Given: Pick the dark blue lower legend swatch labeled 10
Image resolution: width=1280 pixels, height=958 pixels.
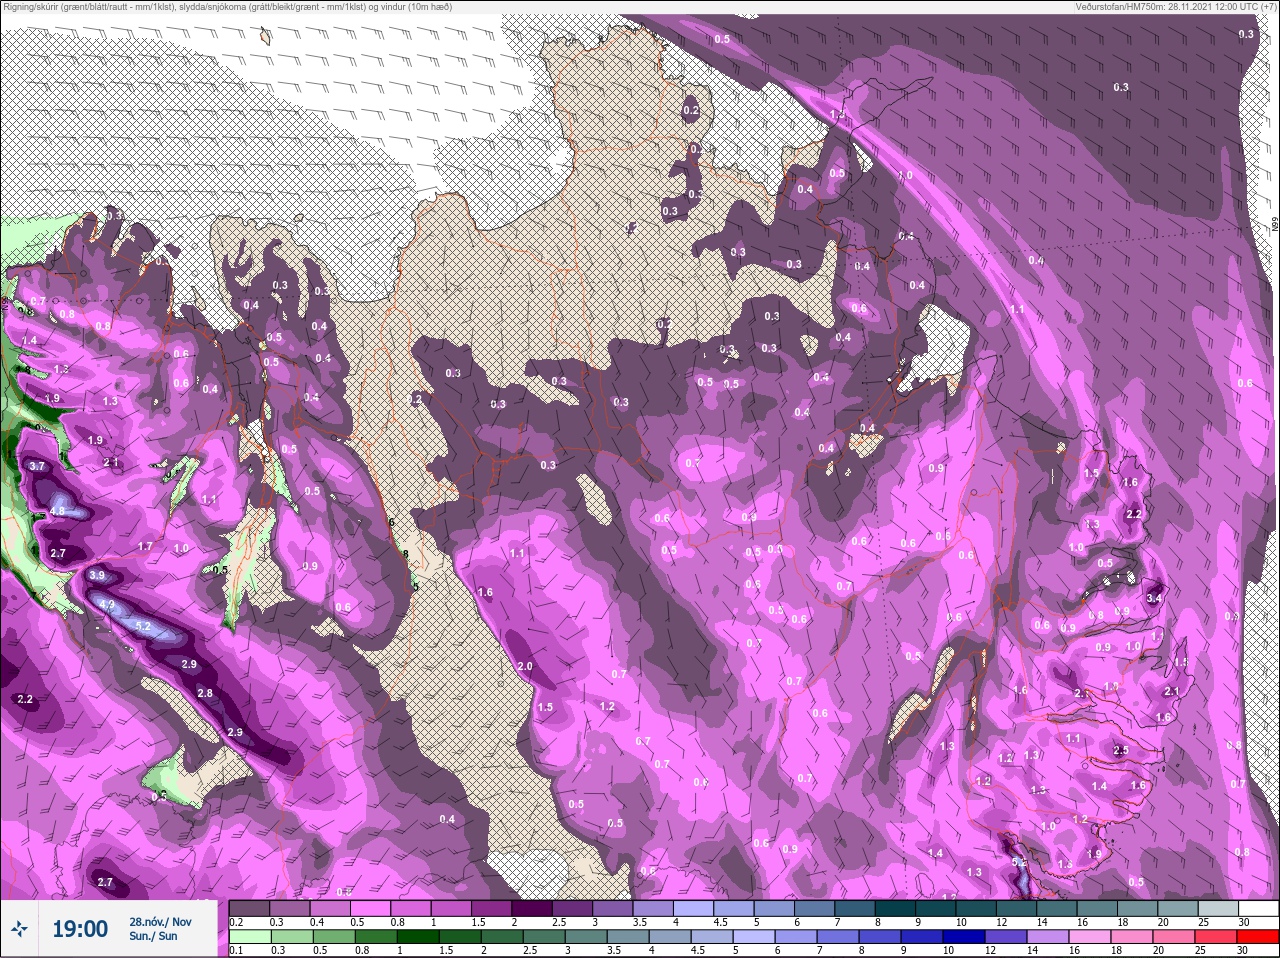Looking at the screenshot, I should (964, 937).
